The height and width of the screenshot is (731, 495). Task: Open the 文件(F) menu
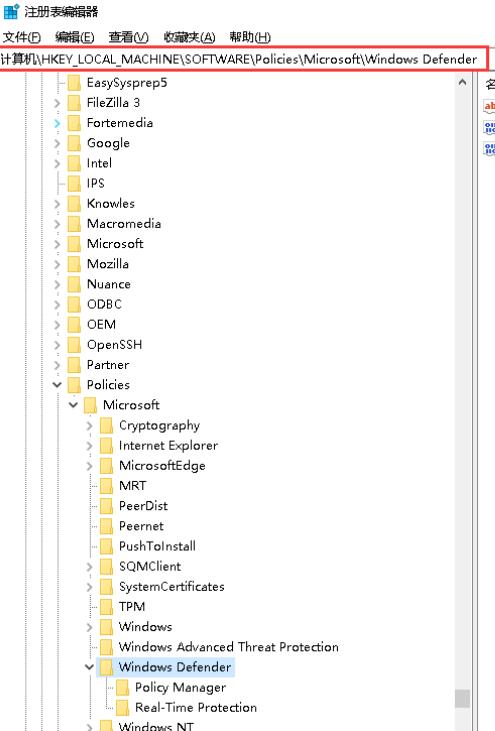point(21,37)
